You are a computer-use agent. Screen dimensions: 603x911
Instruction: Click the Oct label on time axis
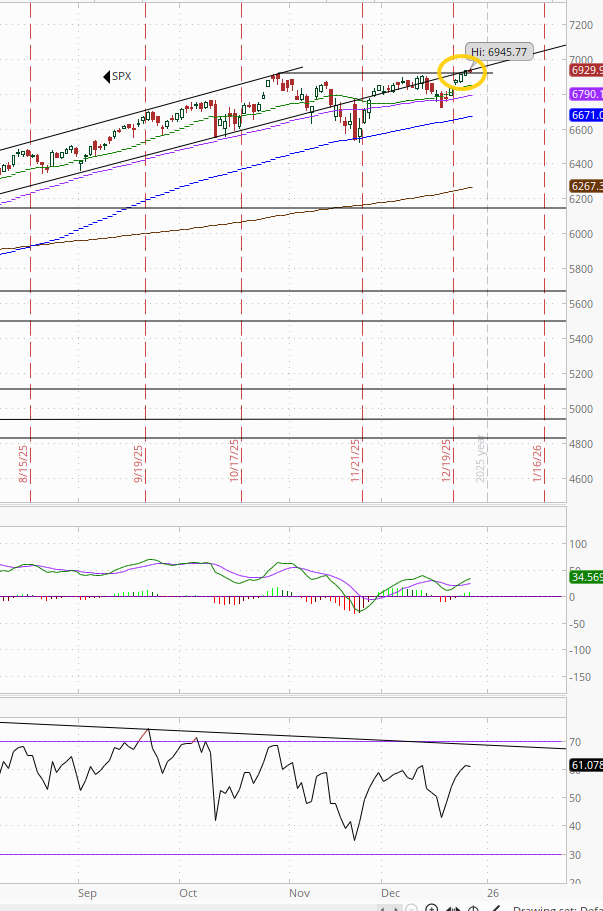[188, 893]
